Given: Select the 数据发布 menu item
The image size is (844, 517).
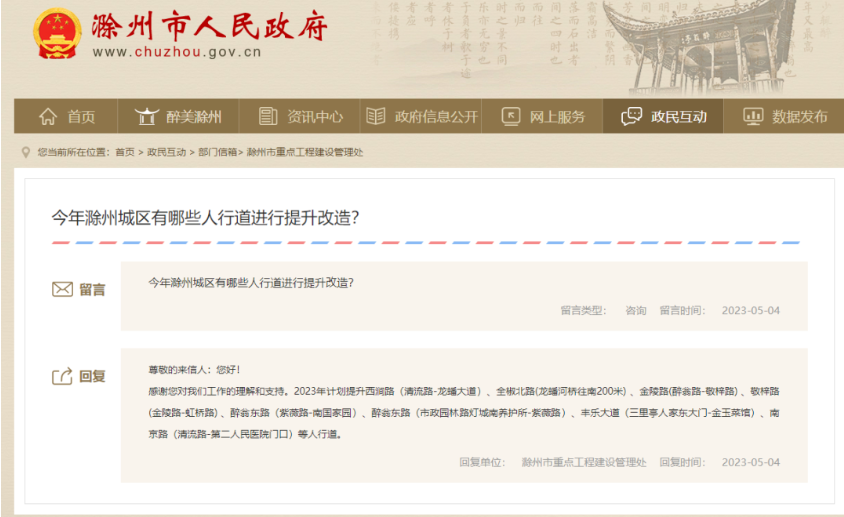Looking at the screenshot, I should pyautogui.click(x=799, y=116).
